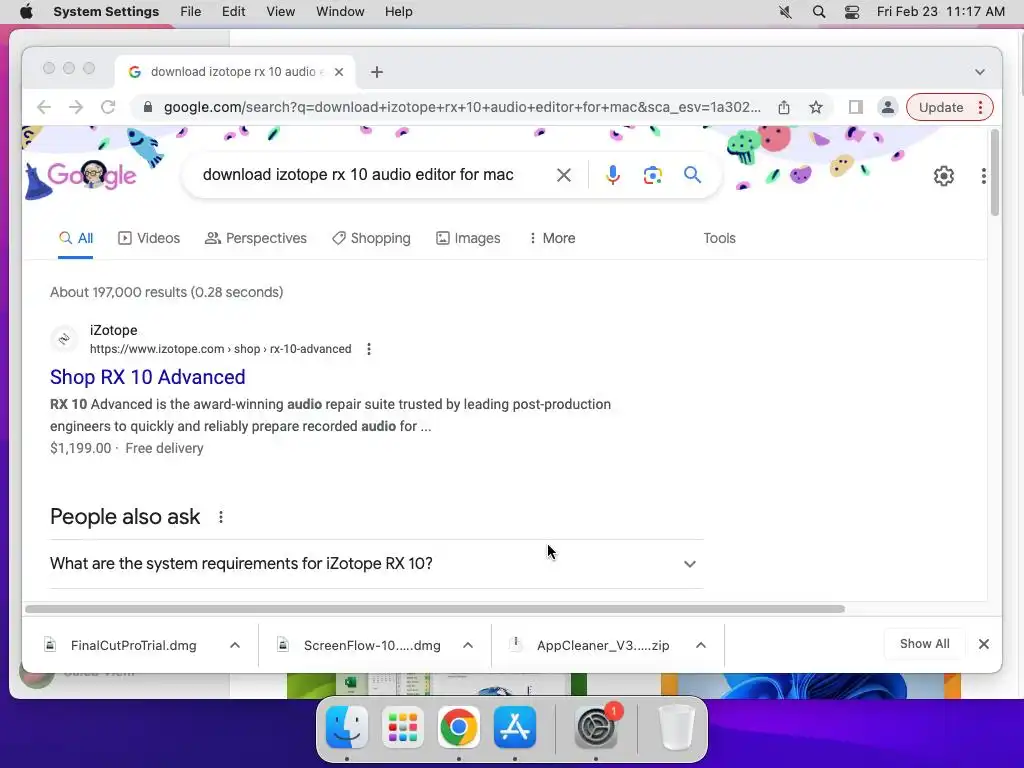The image size is (1024, 768).
Task: Click the izotope.com result URL
Action: click(x=221, y=349)
